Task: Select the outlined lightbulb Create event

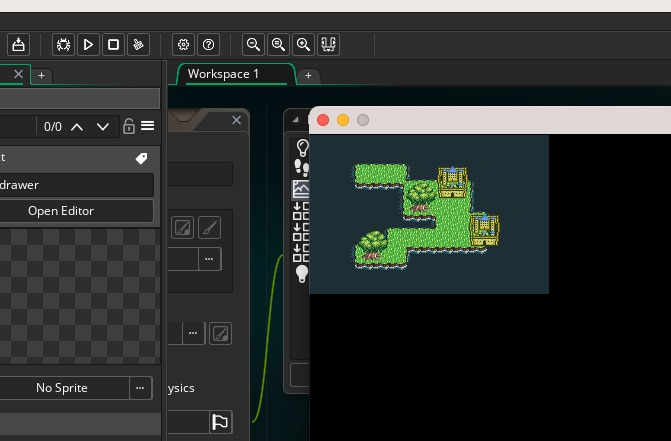Action: (x=303, y=148)
